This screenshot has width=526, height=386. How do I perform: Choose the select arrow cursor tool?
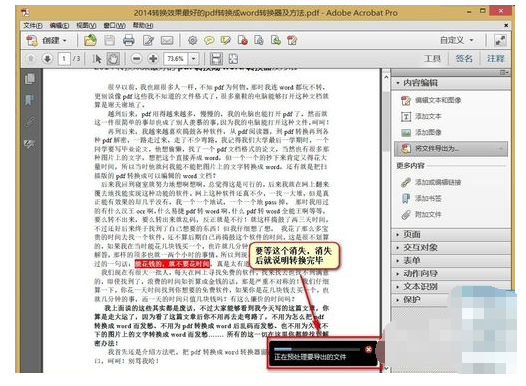(97, 59)
